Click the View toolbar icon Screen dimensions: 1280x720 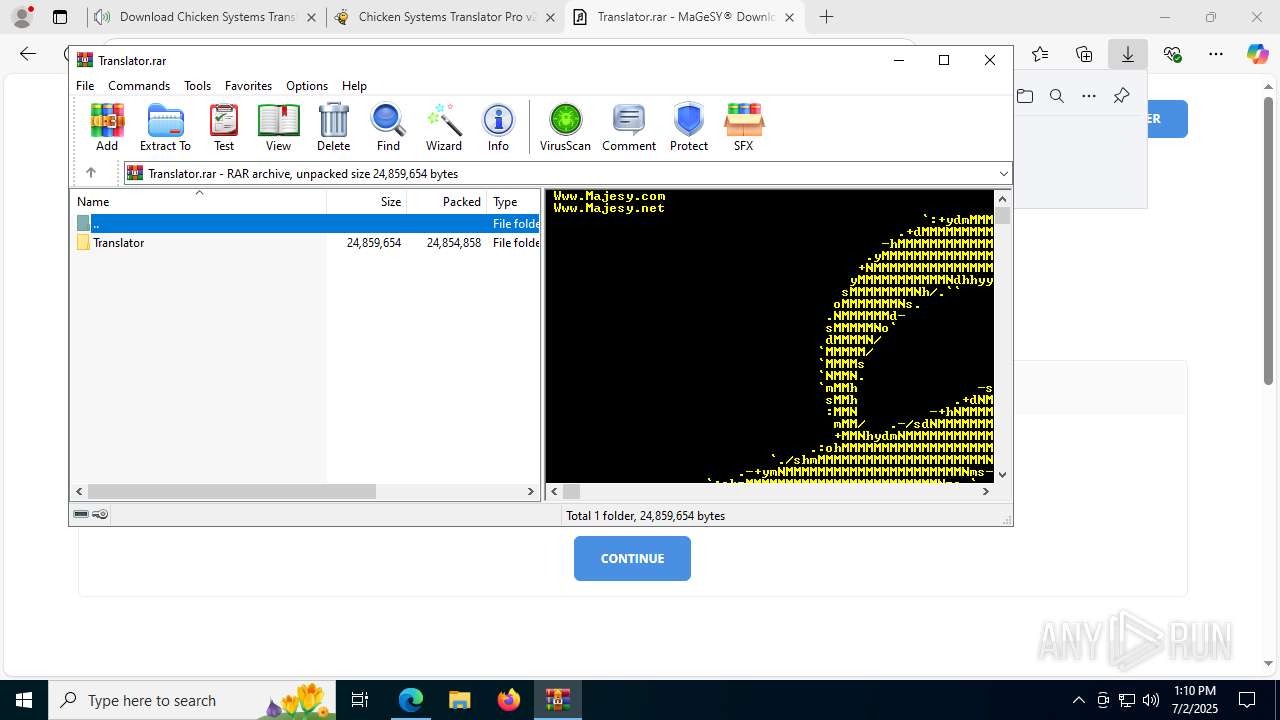point(278,127)
